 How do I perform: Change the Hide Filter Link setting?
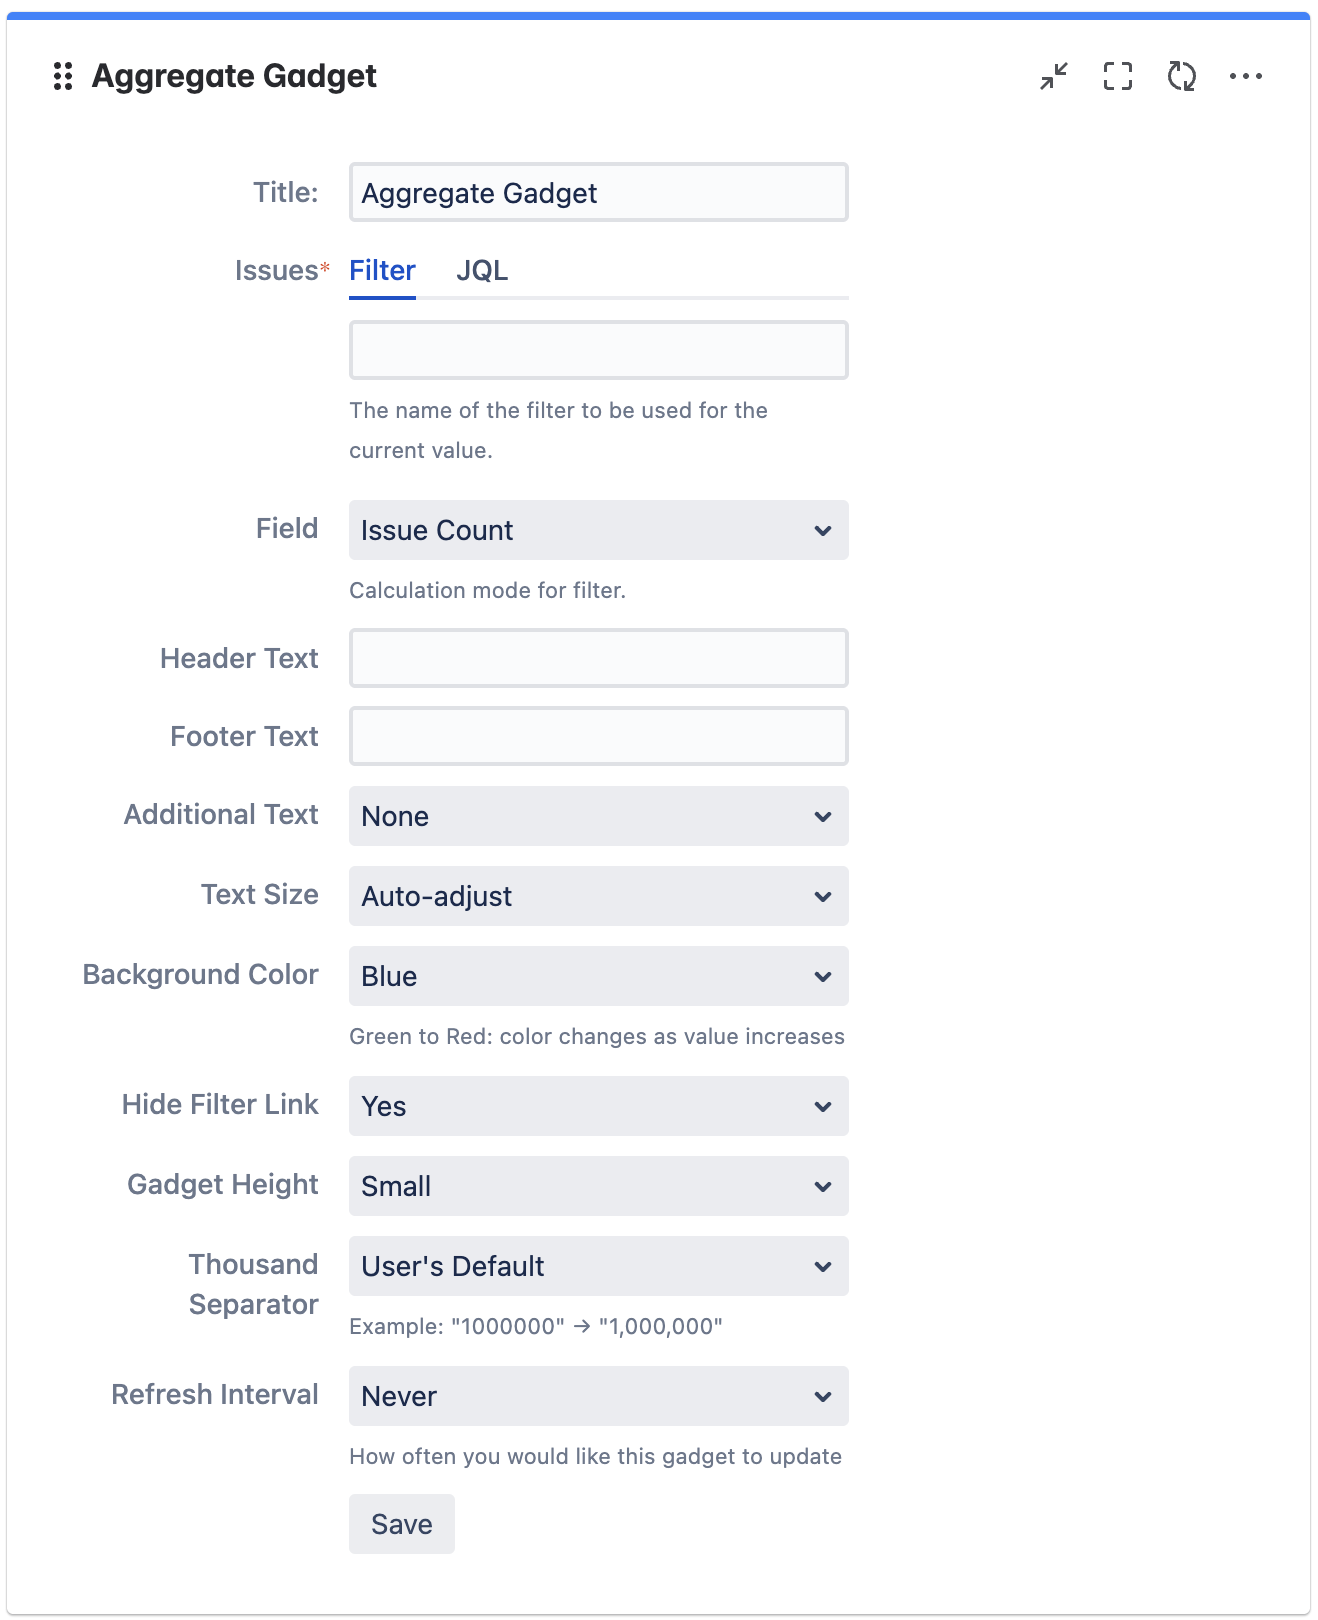coord(598,1106)
